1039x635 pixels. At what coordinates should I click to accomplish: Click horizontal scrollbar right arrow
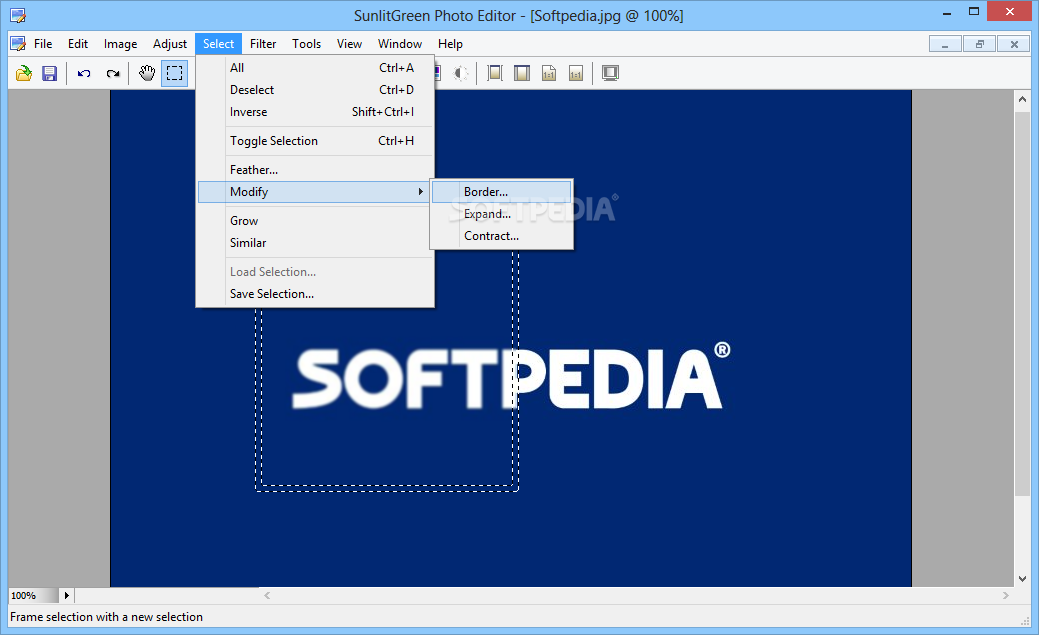tap(1006, 595)
